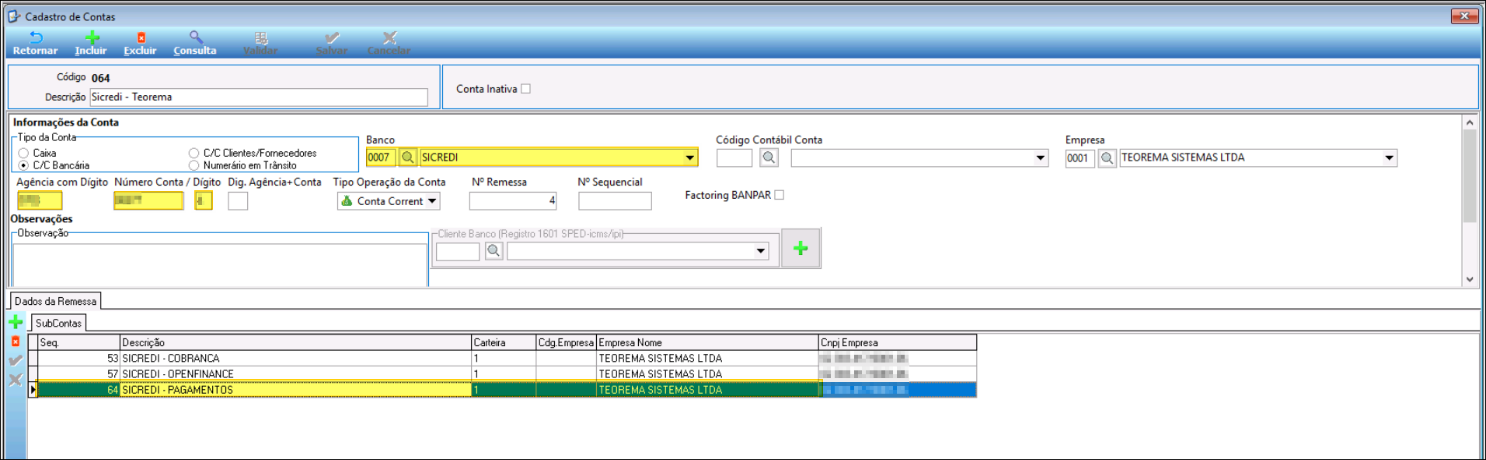1486x460 pixels.
Task: Select C/C Clientes/Fornecedores radio option
Action: coord(194,153)
